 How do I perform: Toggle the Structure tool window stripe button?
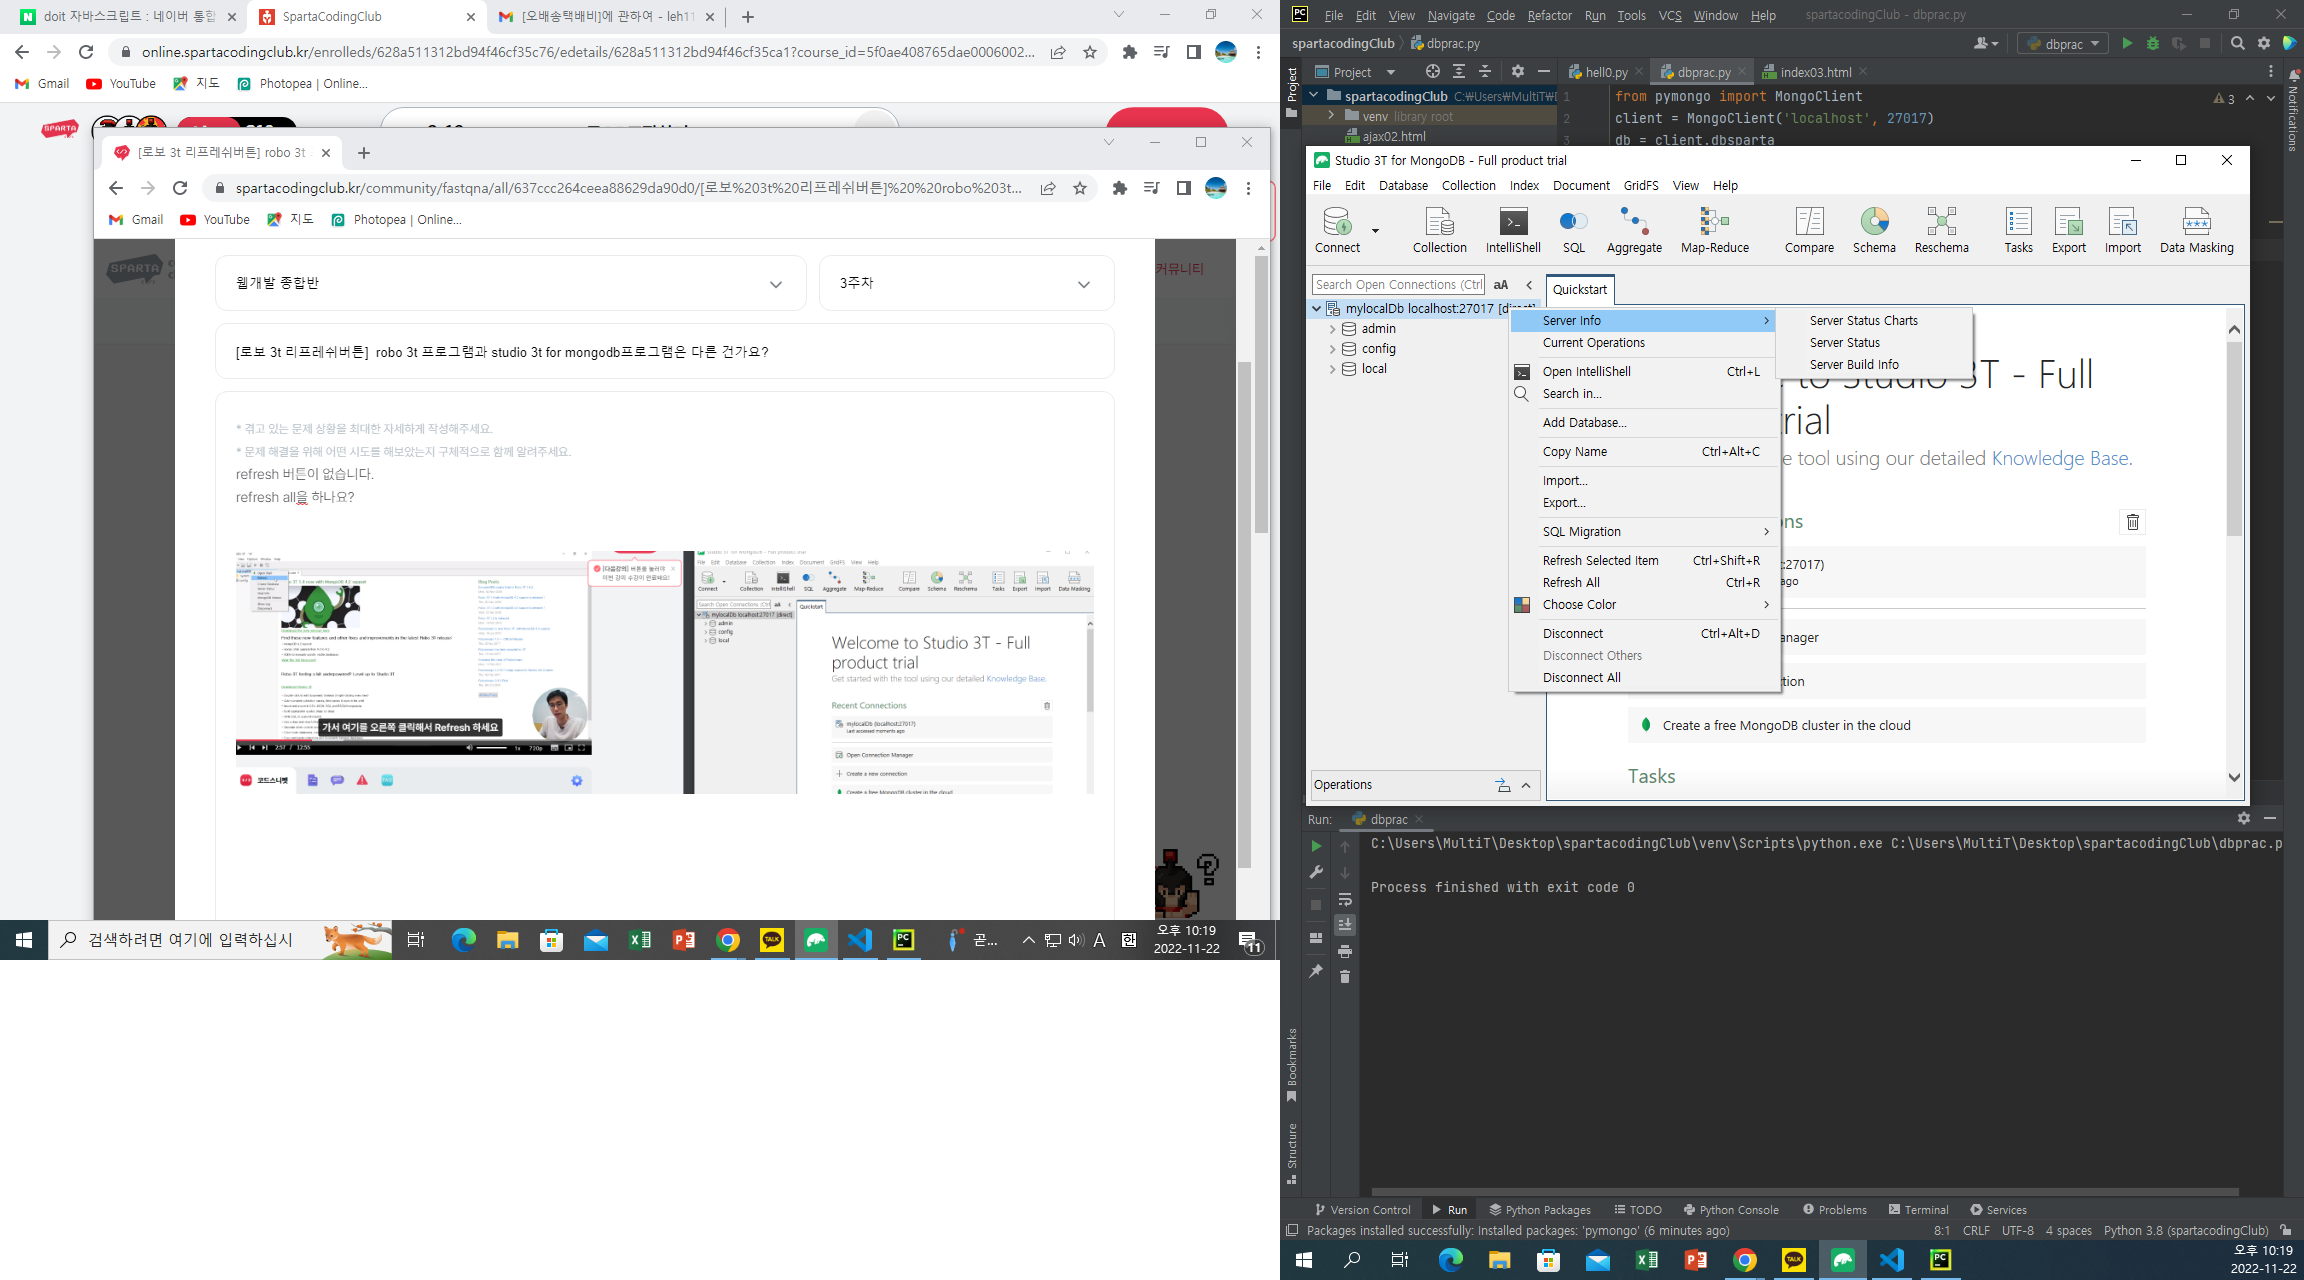coord(1292,1154)
